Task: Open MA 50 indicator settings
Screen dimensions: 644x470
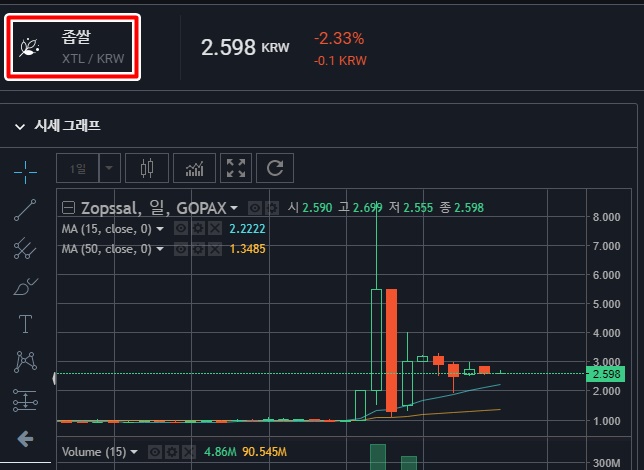Action: pyautogui.click(x=198, y=249)
